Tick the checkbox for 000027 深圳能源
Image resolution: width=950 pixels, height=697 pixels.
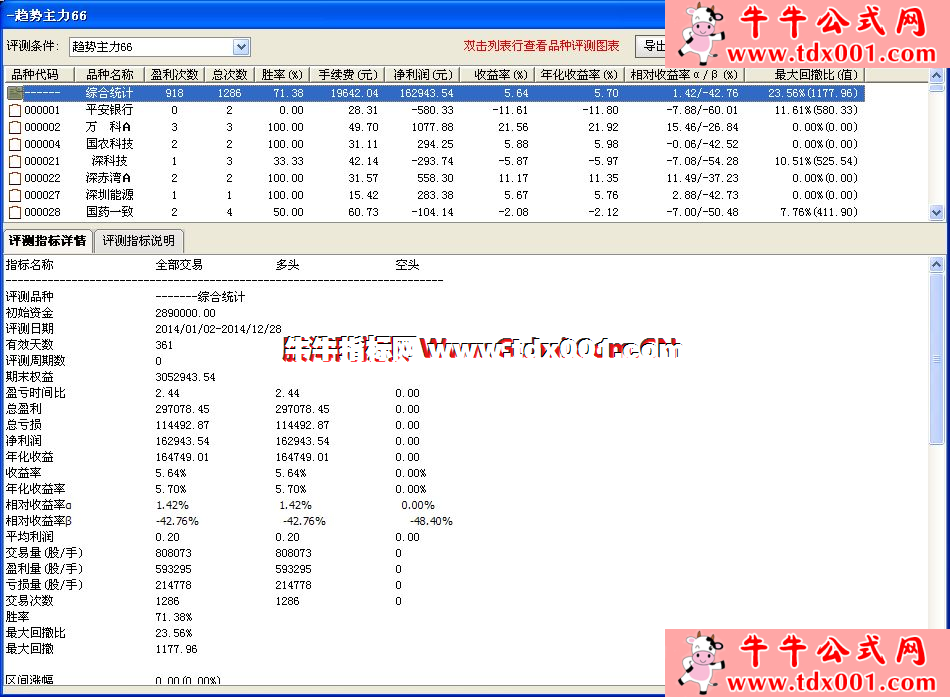(15, 195)
